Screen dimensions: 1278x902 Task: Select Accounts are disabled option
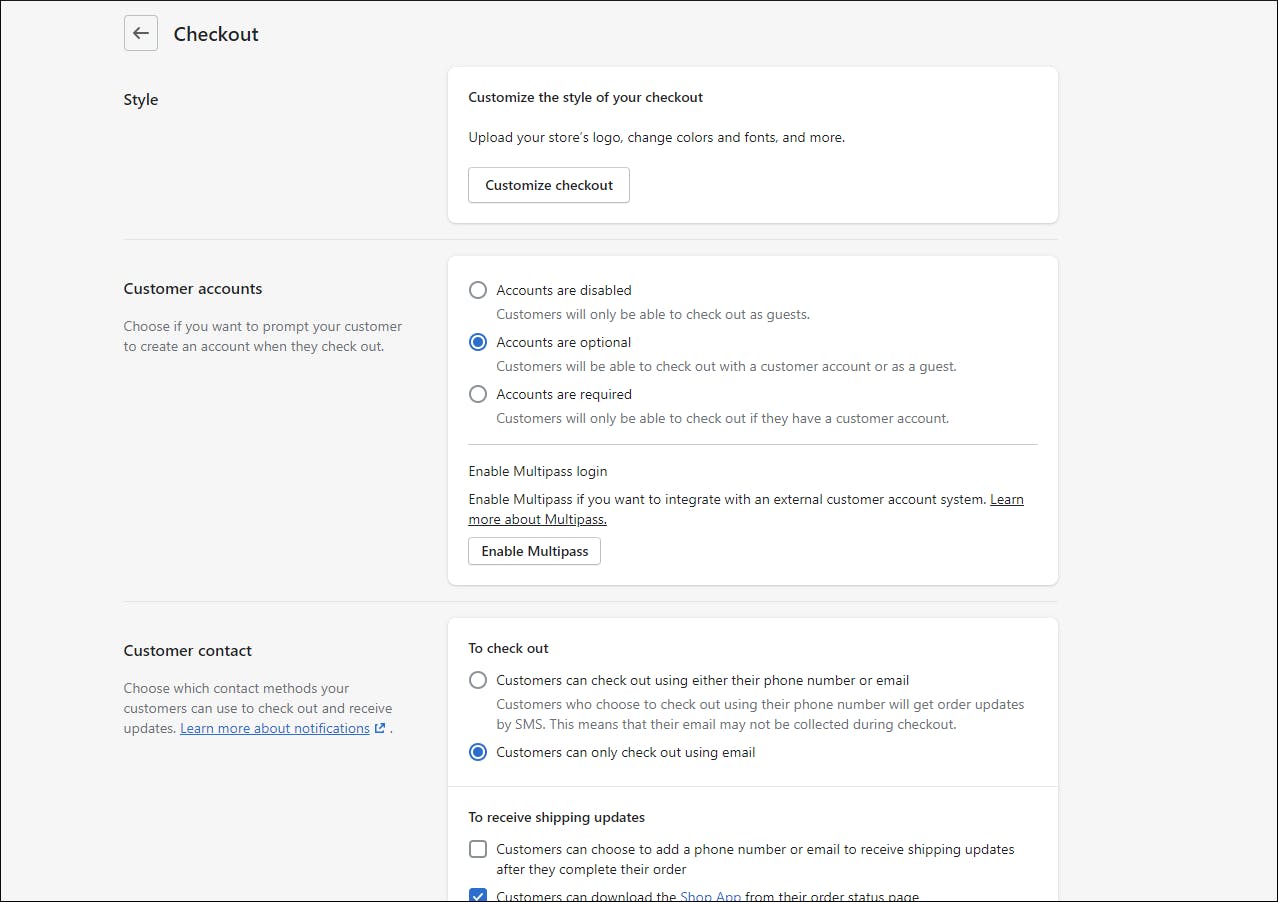(x=478, y=290)
